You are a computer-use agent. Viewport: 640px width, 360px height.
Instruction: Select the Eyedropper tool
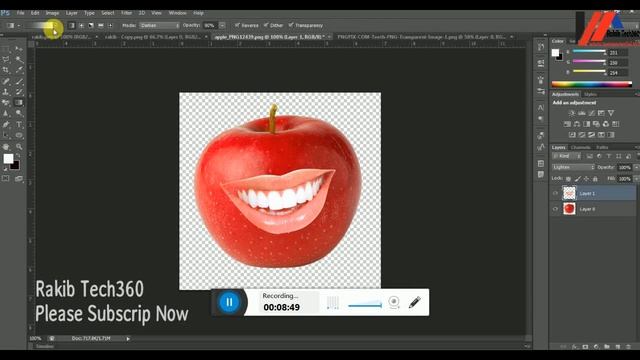coord(19,70)
